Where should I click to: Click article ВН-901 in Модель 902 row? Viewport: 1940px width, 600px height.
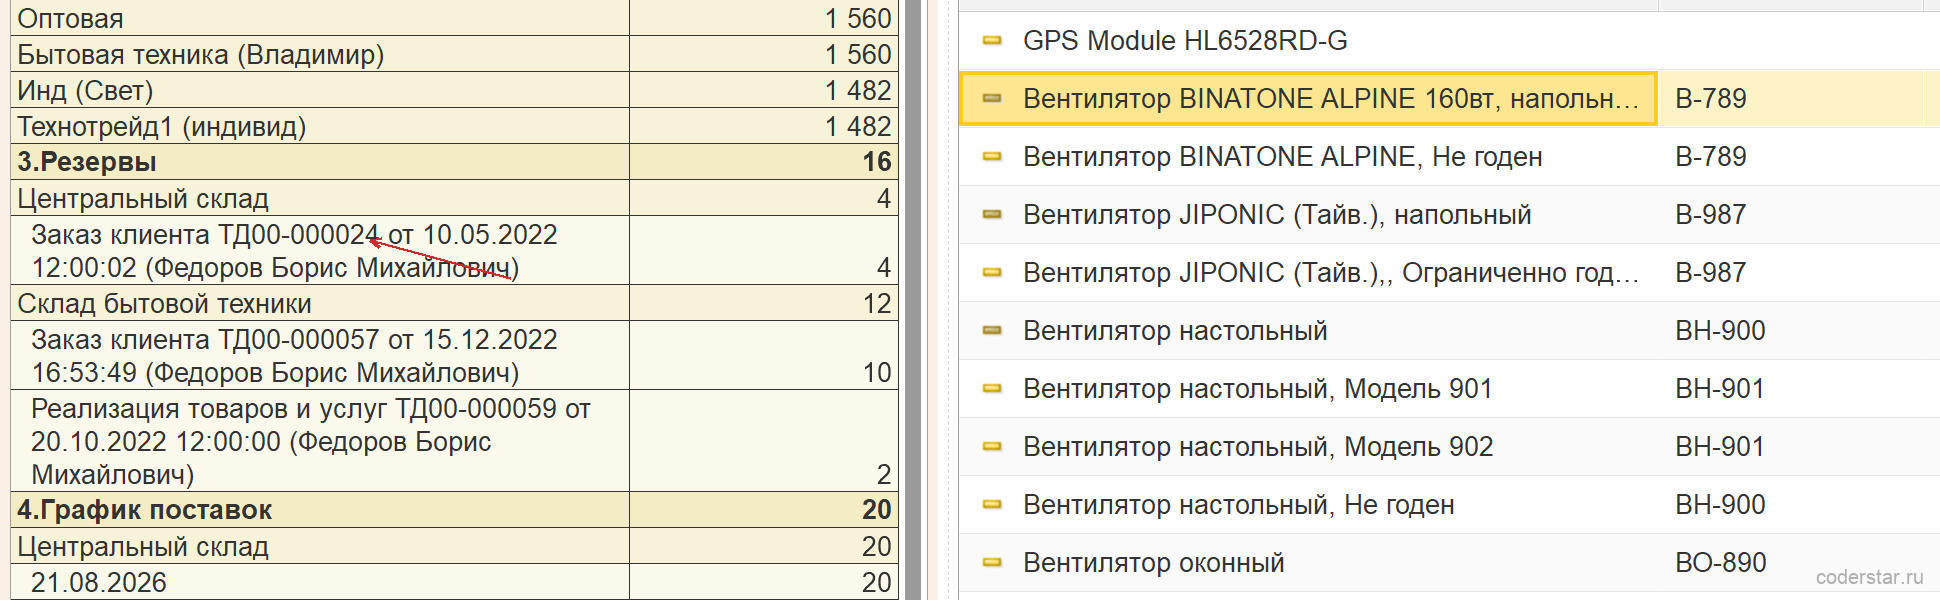(1720, 447)
